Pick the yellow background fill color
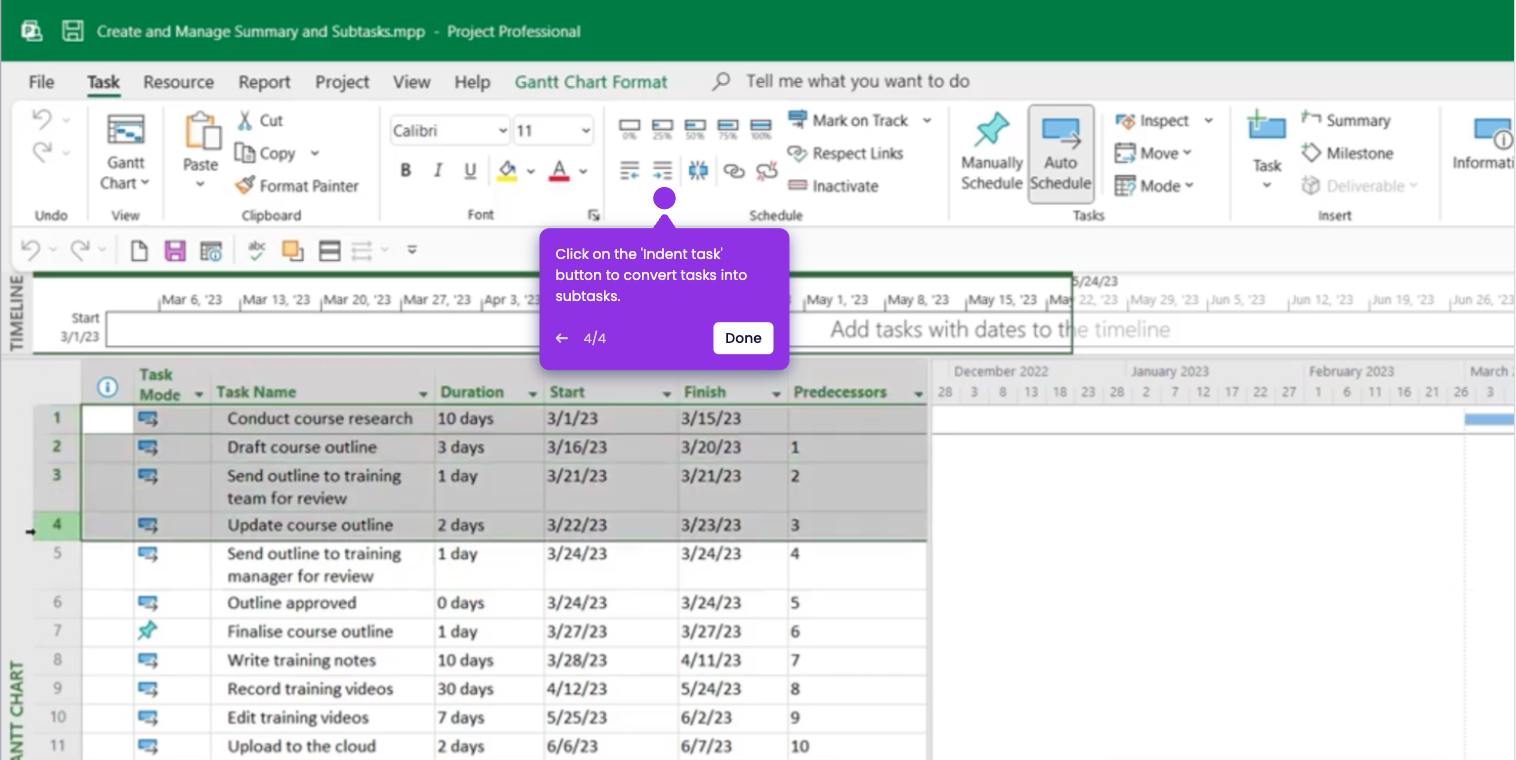The image size is (1516, 760). coord(507,171)
